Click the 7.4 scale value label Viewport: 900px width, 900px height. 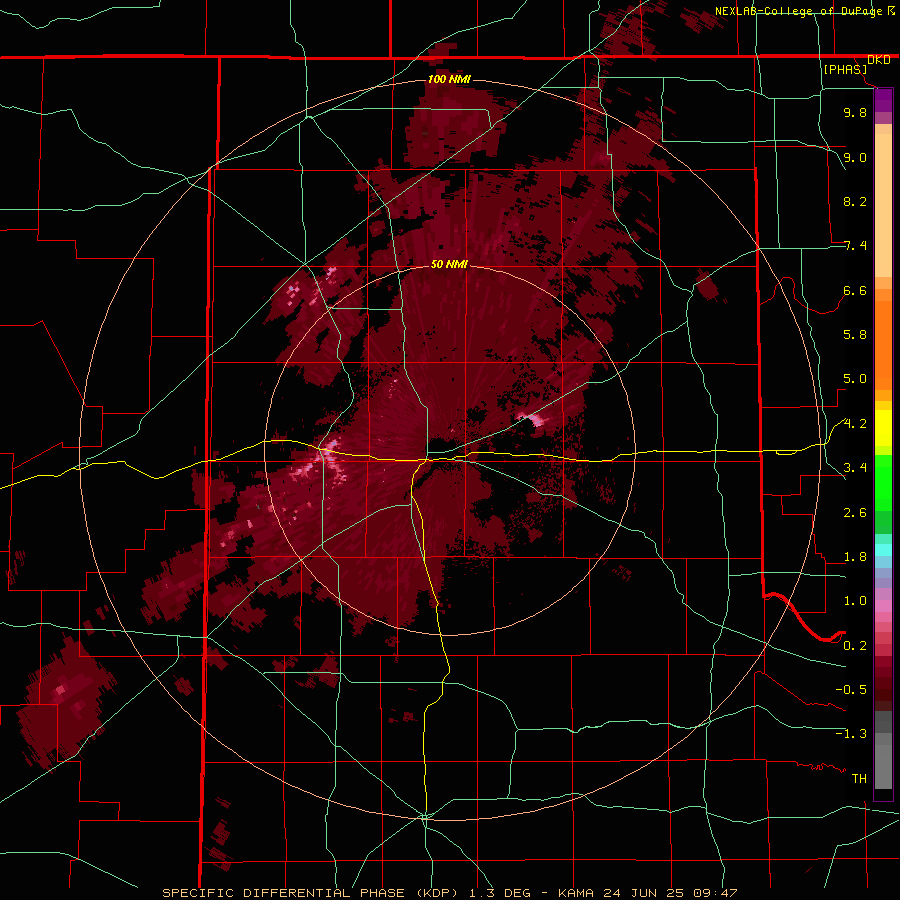855,246
